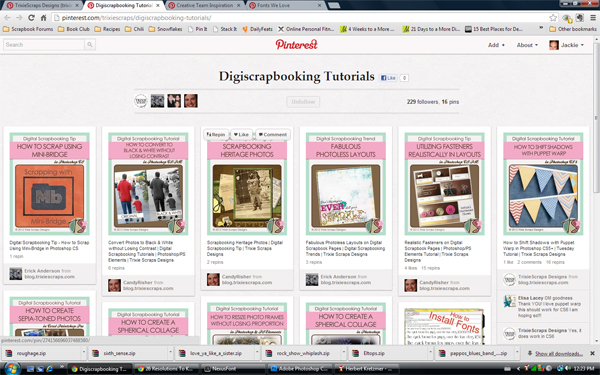Screen dimensions: 600x375
Task: Click Erick Anderson avatar under Photoless Layouts pin
Action: pyautogui.click(x=312, y=279)
